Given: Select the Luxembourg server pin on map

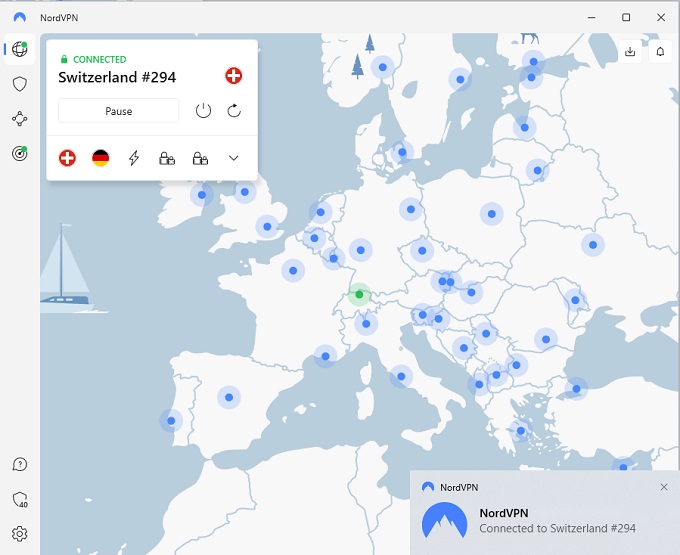Looking at the screenshot, I should click(333, 258).
